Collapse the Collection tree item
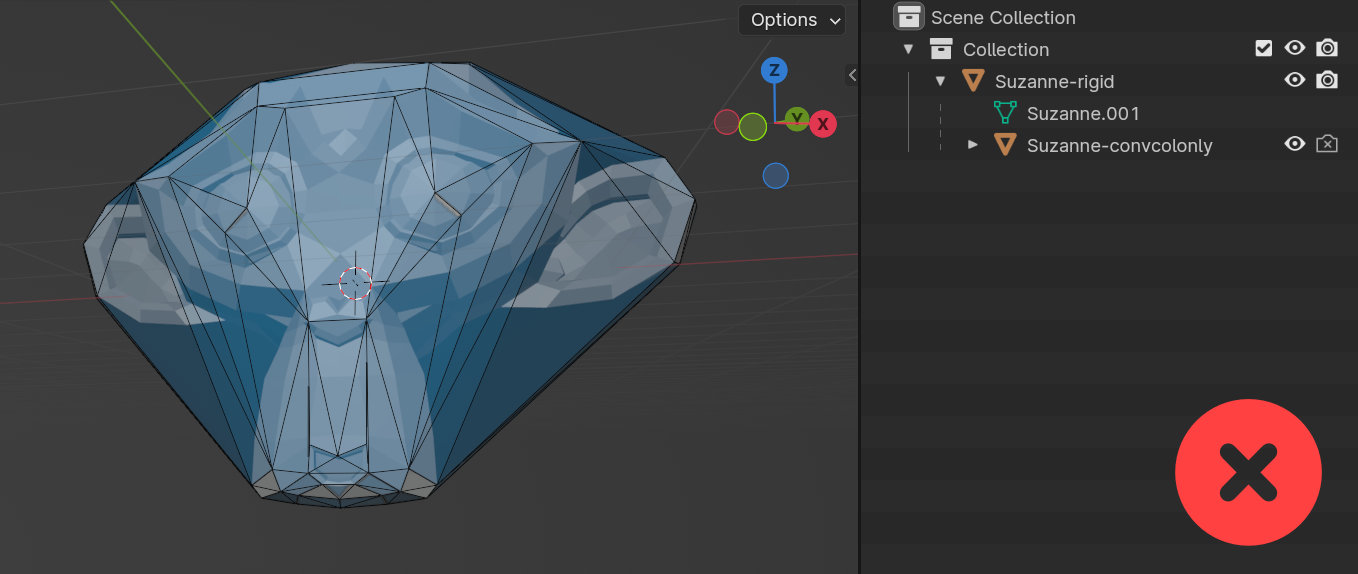 pos(908,49)
